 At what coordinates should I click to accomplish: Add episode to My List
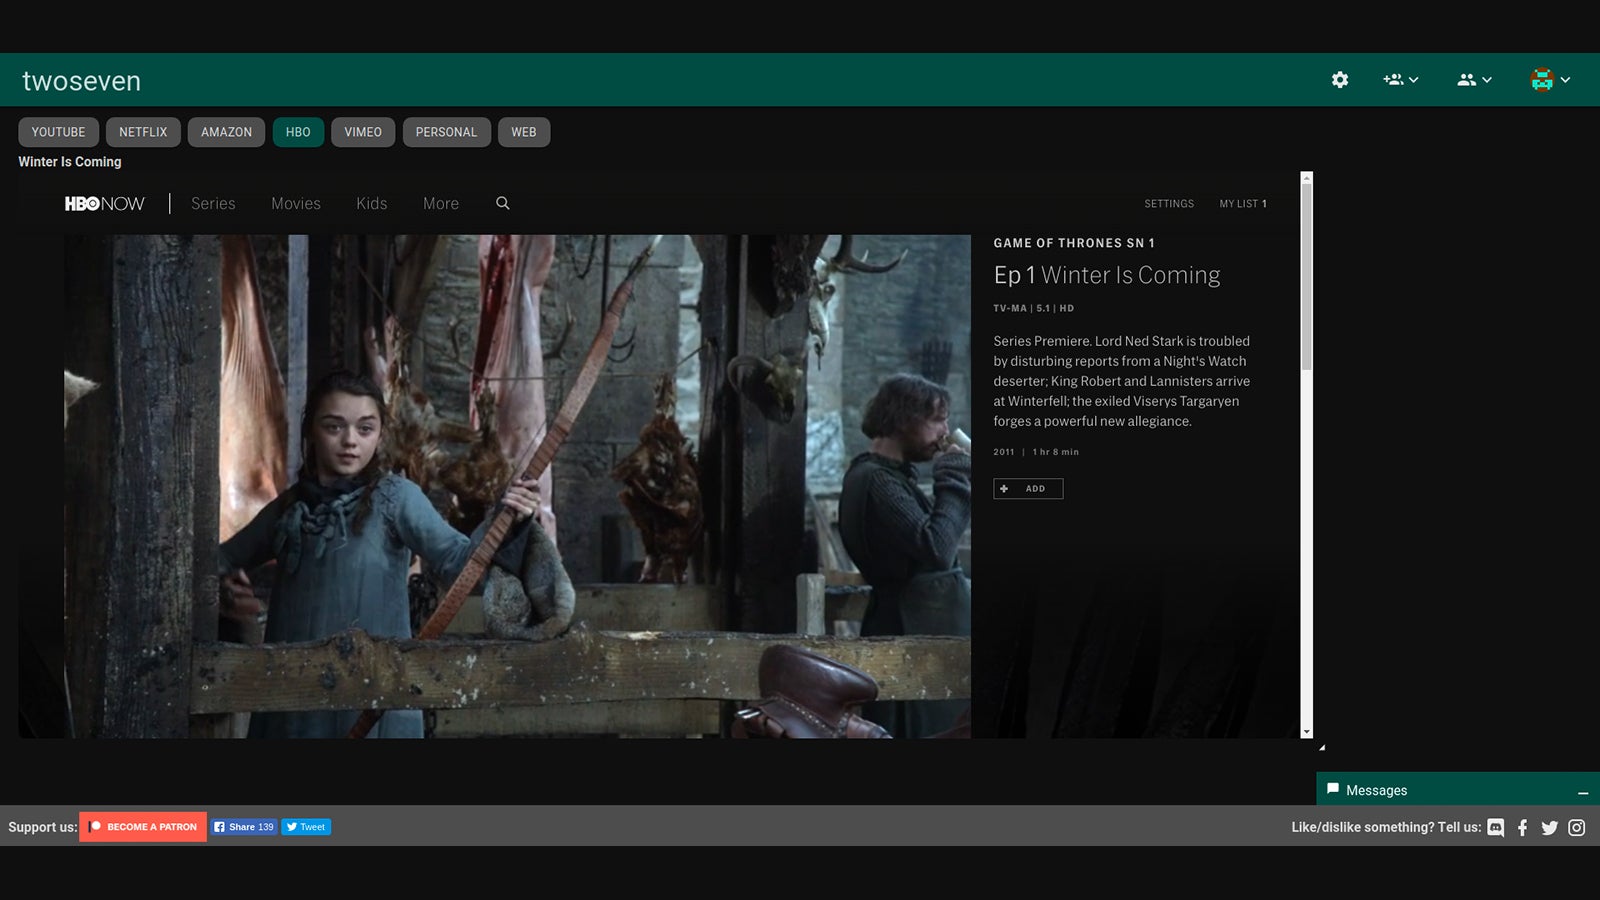(1027, 489)
